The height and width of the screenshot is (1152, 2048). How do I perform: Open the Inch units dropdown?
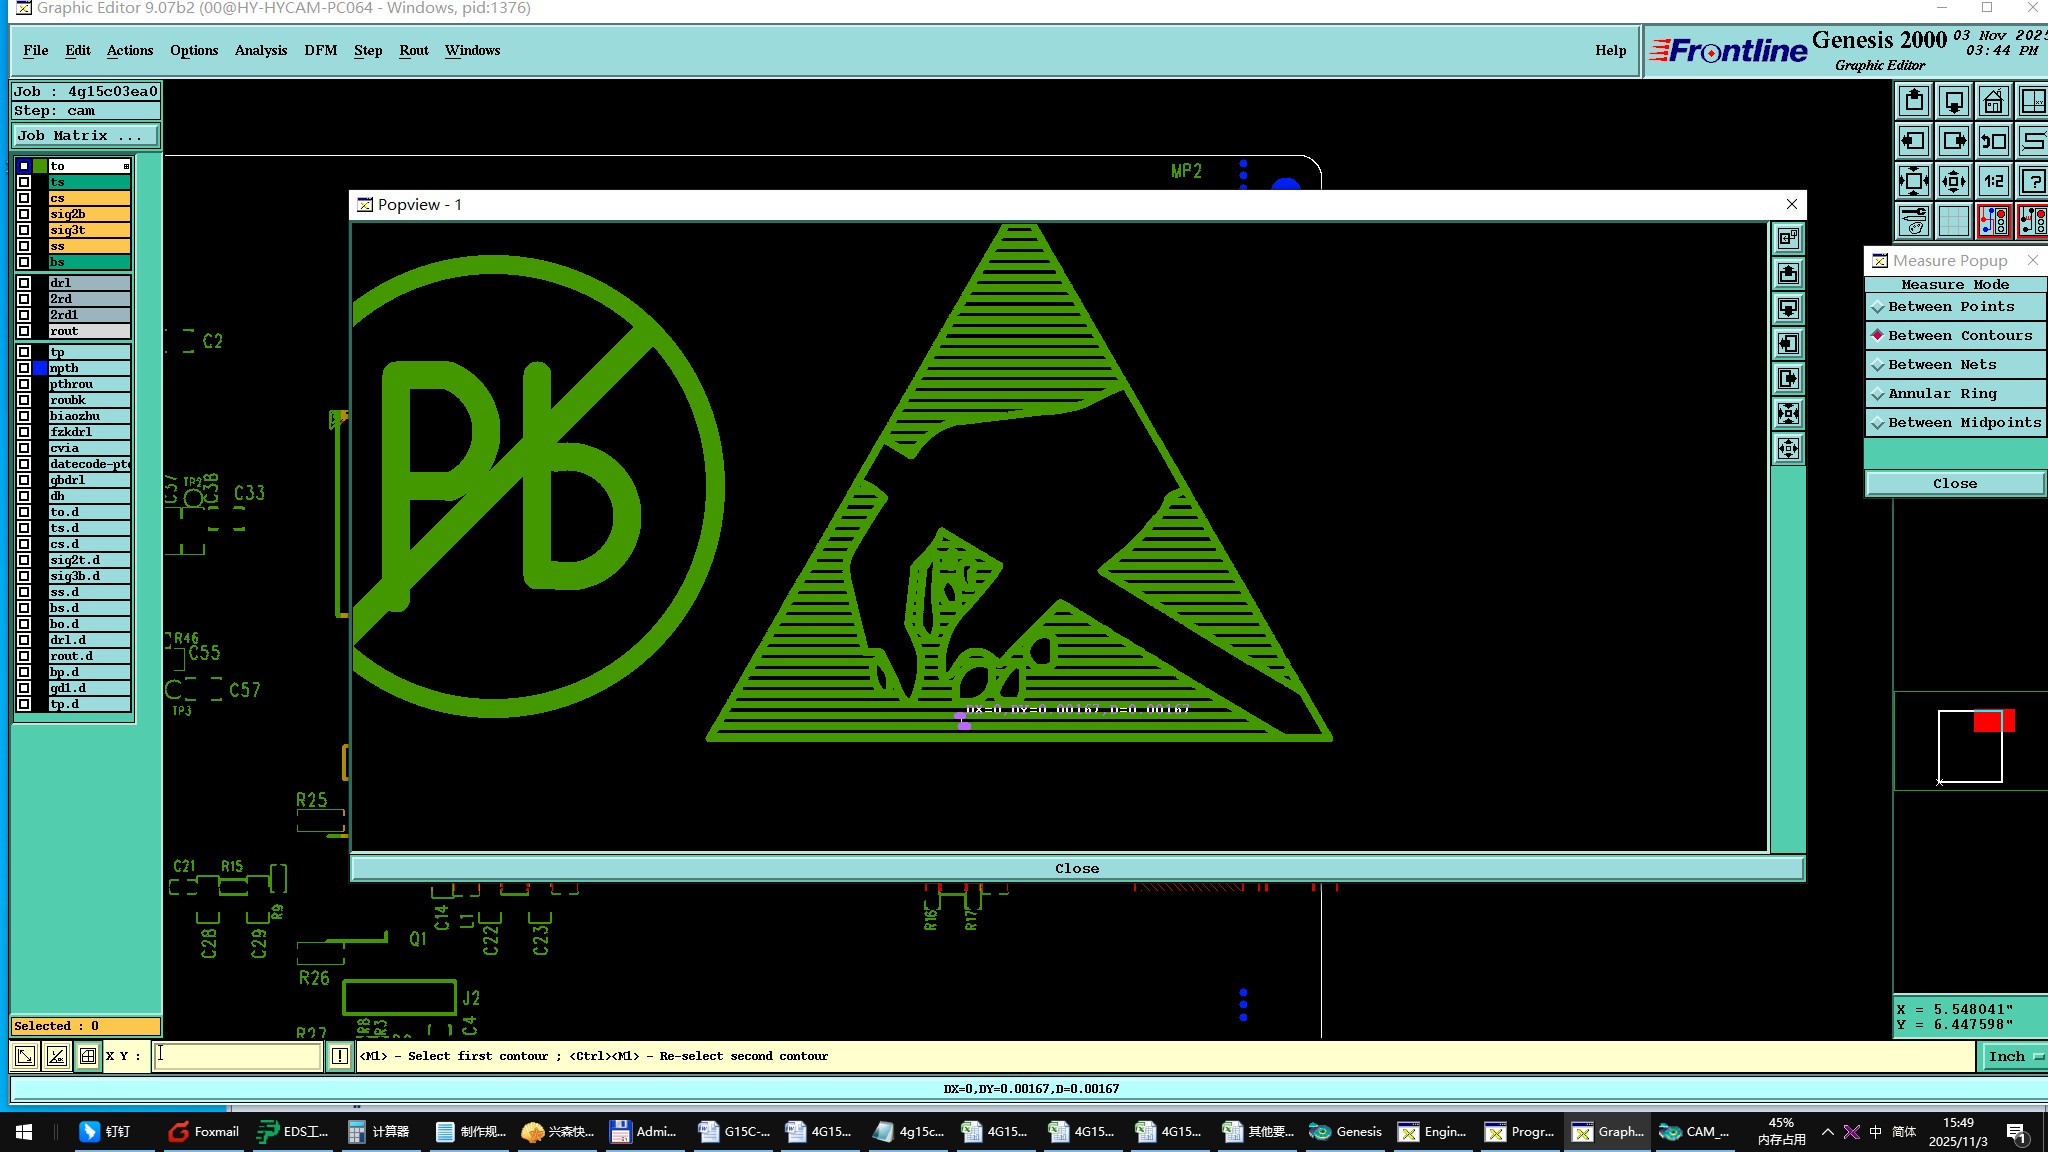(x=2014, y=1056)
